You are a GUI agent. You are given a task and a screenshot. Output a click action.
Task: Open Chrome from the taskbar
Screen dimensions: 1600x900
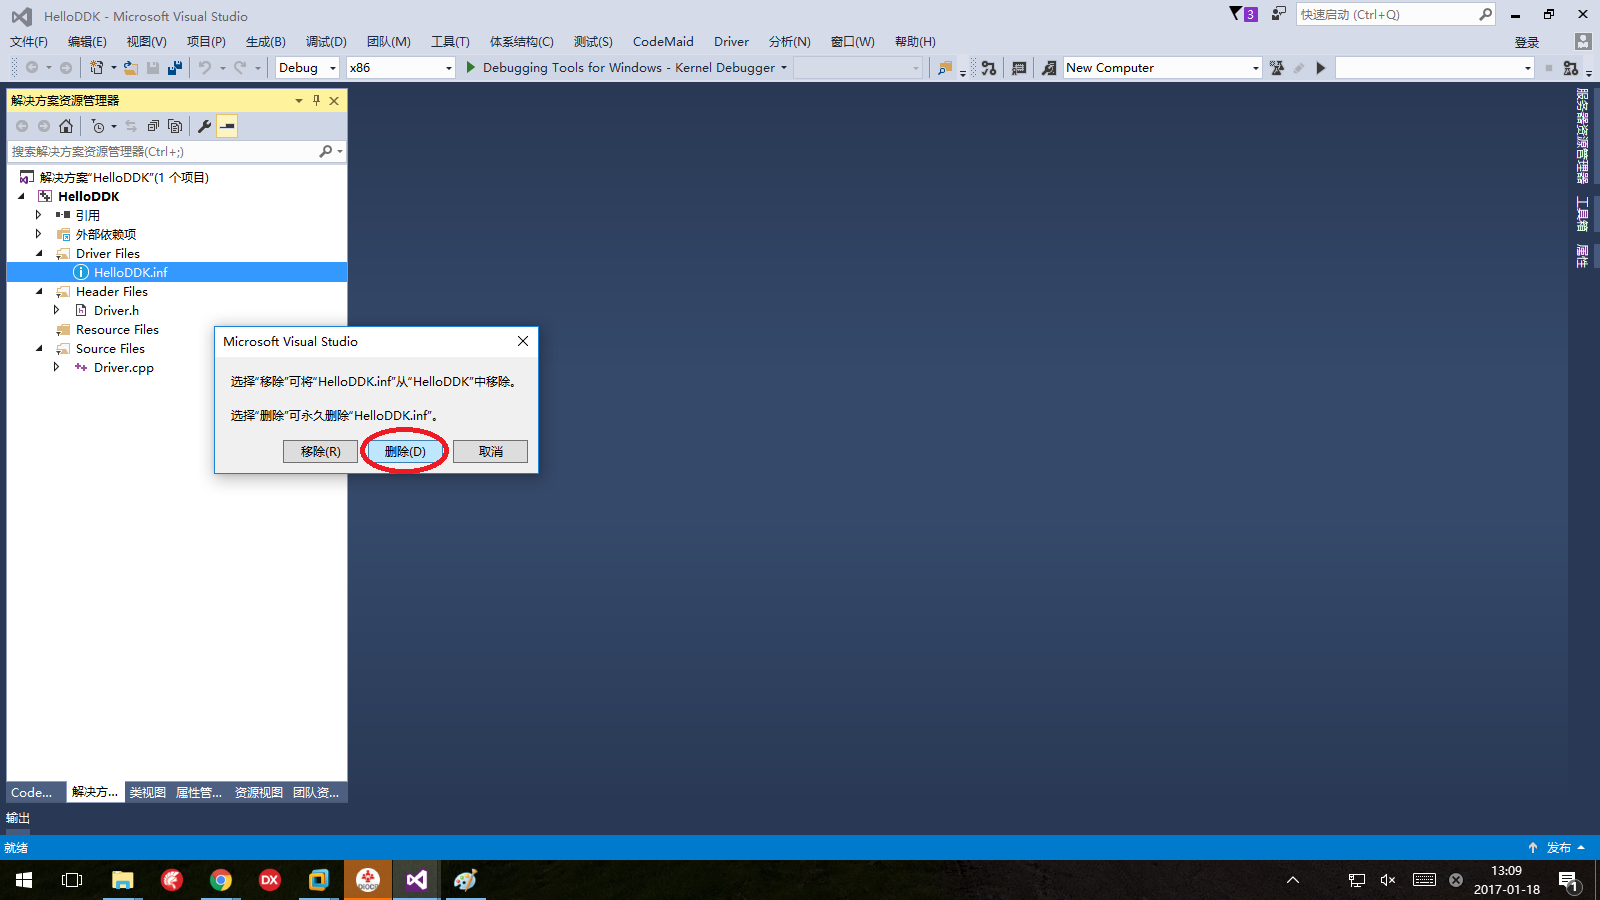point(221,880)
